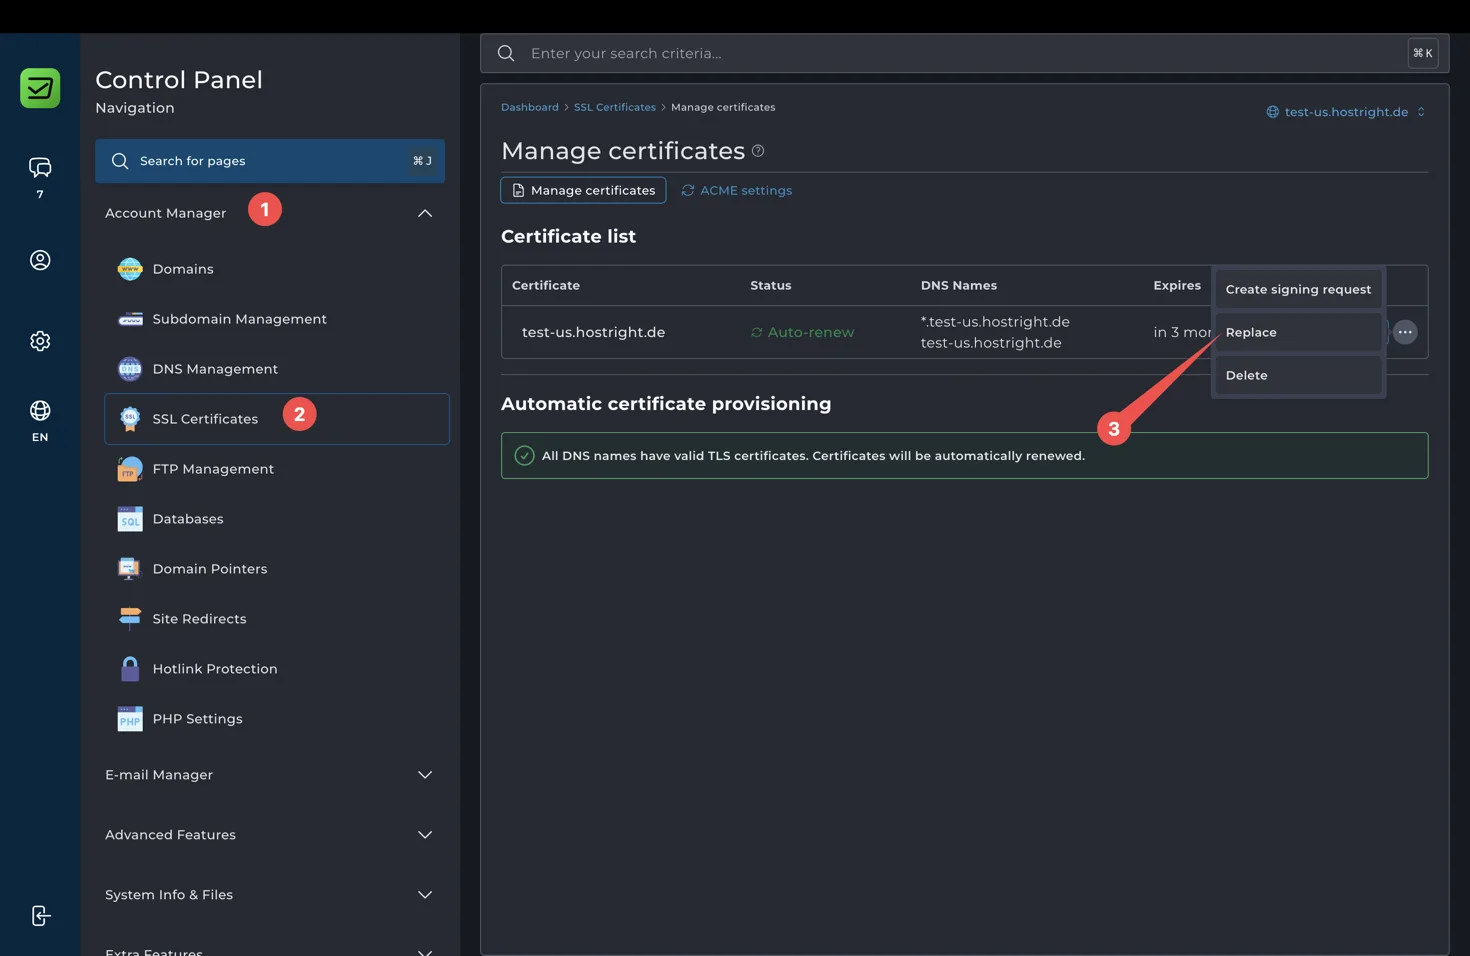Image resolution: width=1470 pixels, height=956 pixels.
Task: Click the Expires column header
Action: tap(1177, 286)
